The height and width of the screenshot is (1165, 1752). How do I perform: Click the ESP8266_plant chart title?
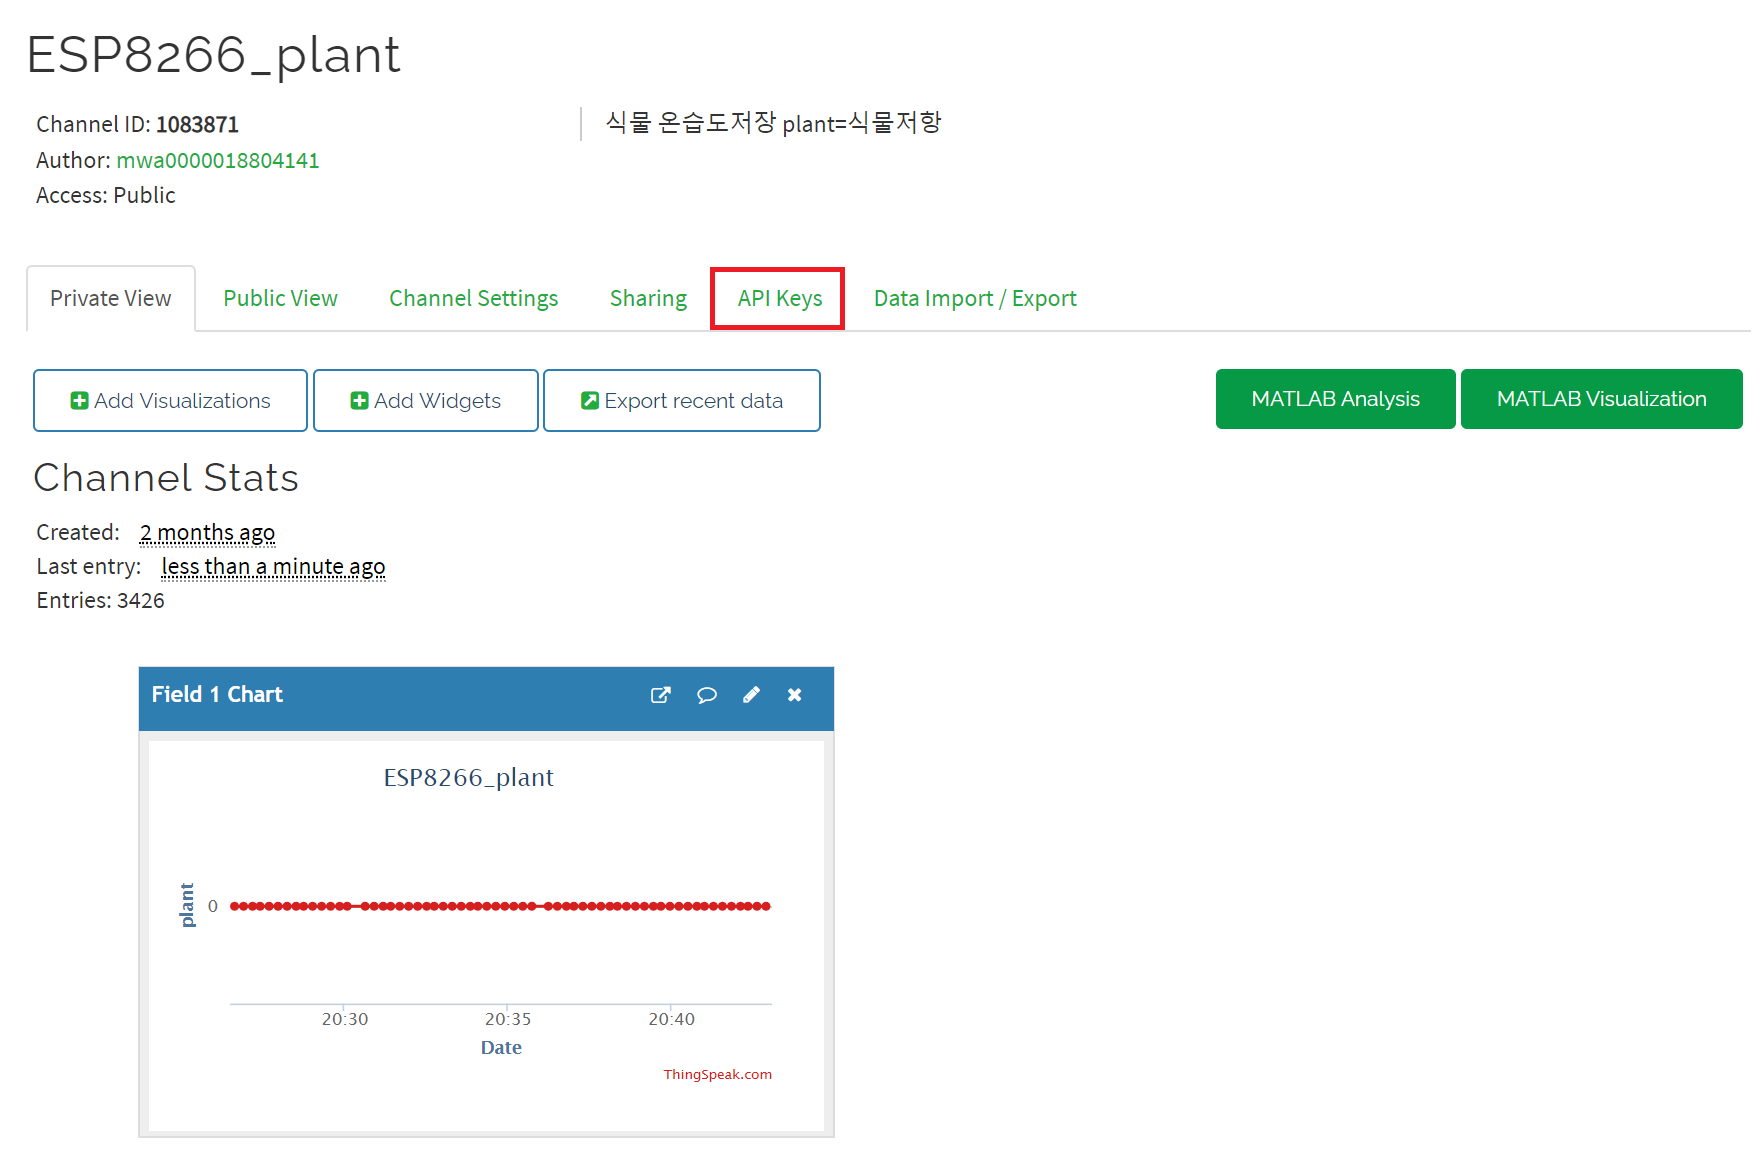(x=468, y=777)
